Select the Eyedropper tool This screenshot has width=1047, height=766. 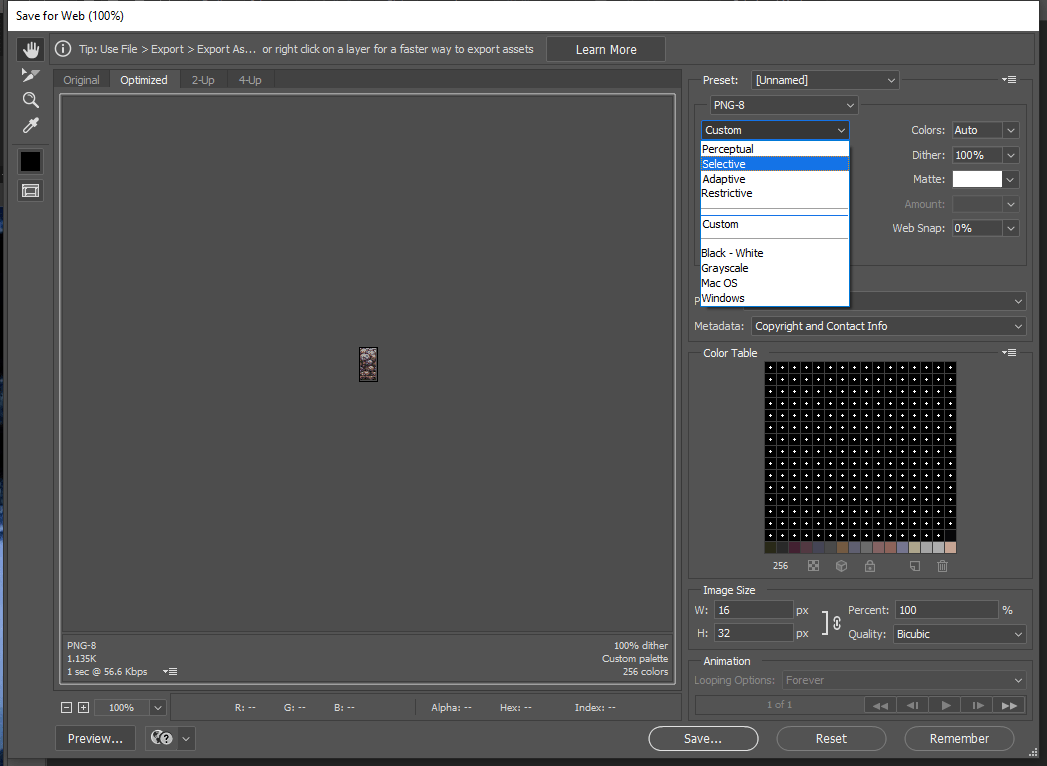[x=31, y=126]
